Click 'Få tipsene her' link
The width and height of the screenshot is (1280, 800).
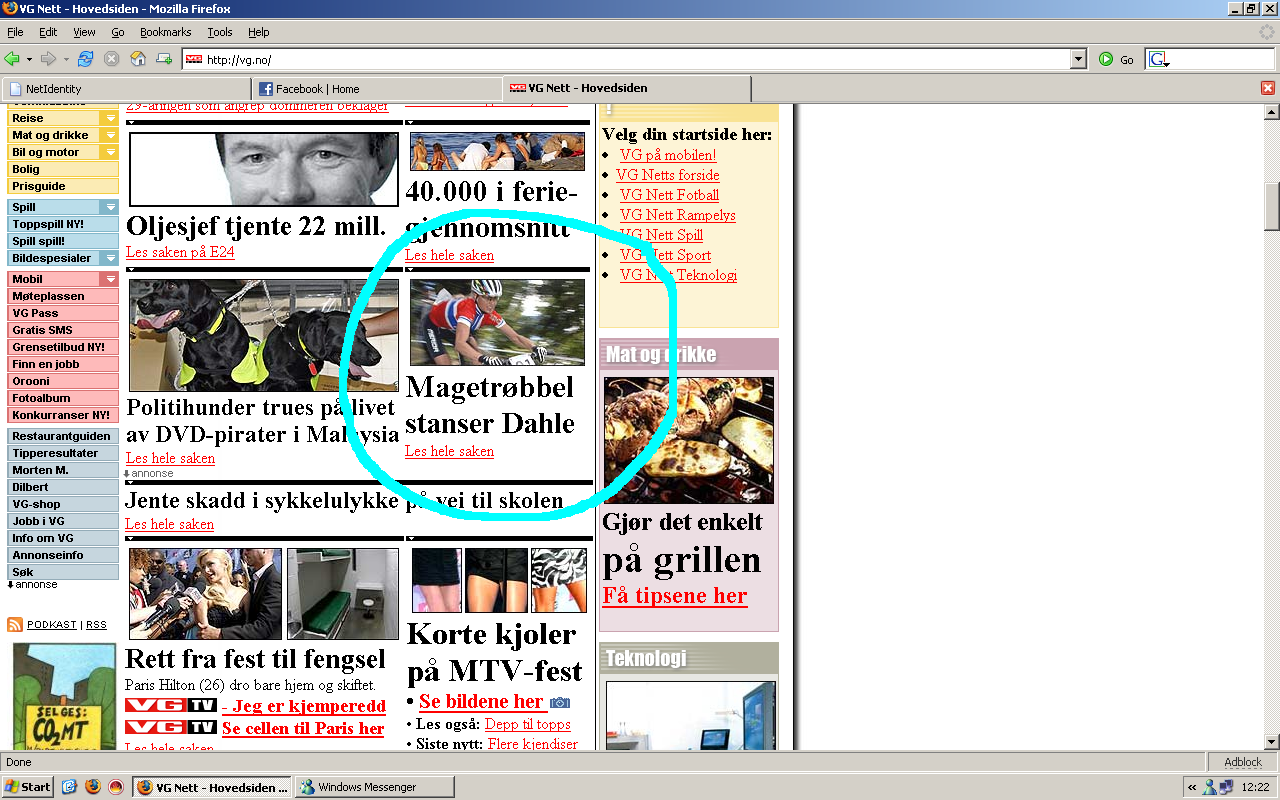click(675, 596)
